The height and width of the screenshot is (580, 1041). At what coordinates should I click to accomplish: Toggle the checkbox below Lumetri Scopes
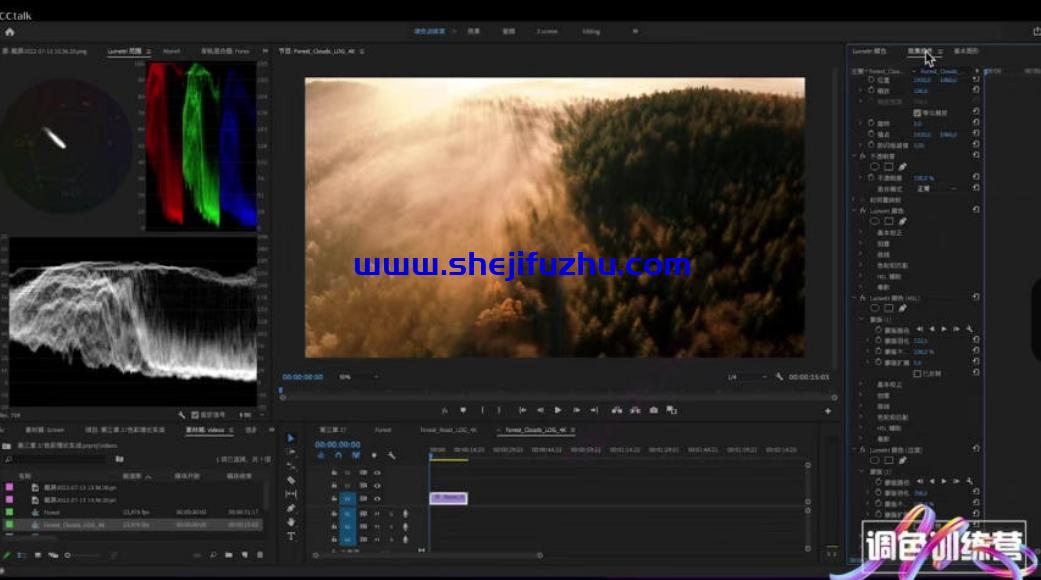point(195,415)
